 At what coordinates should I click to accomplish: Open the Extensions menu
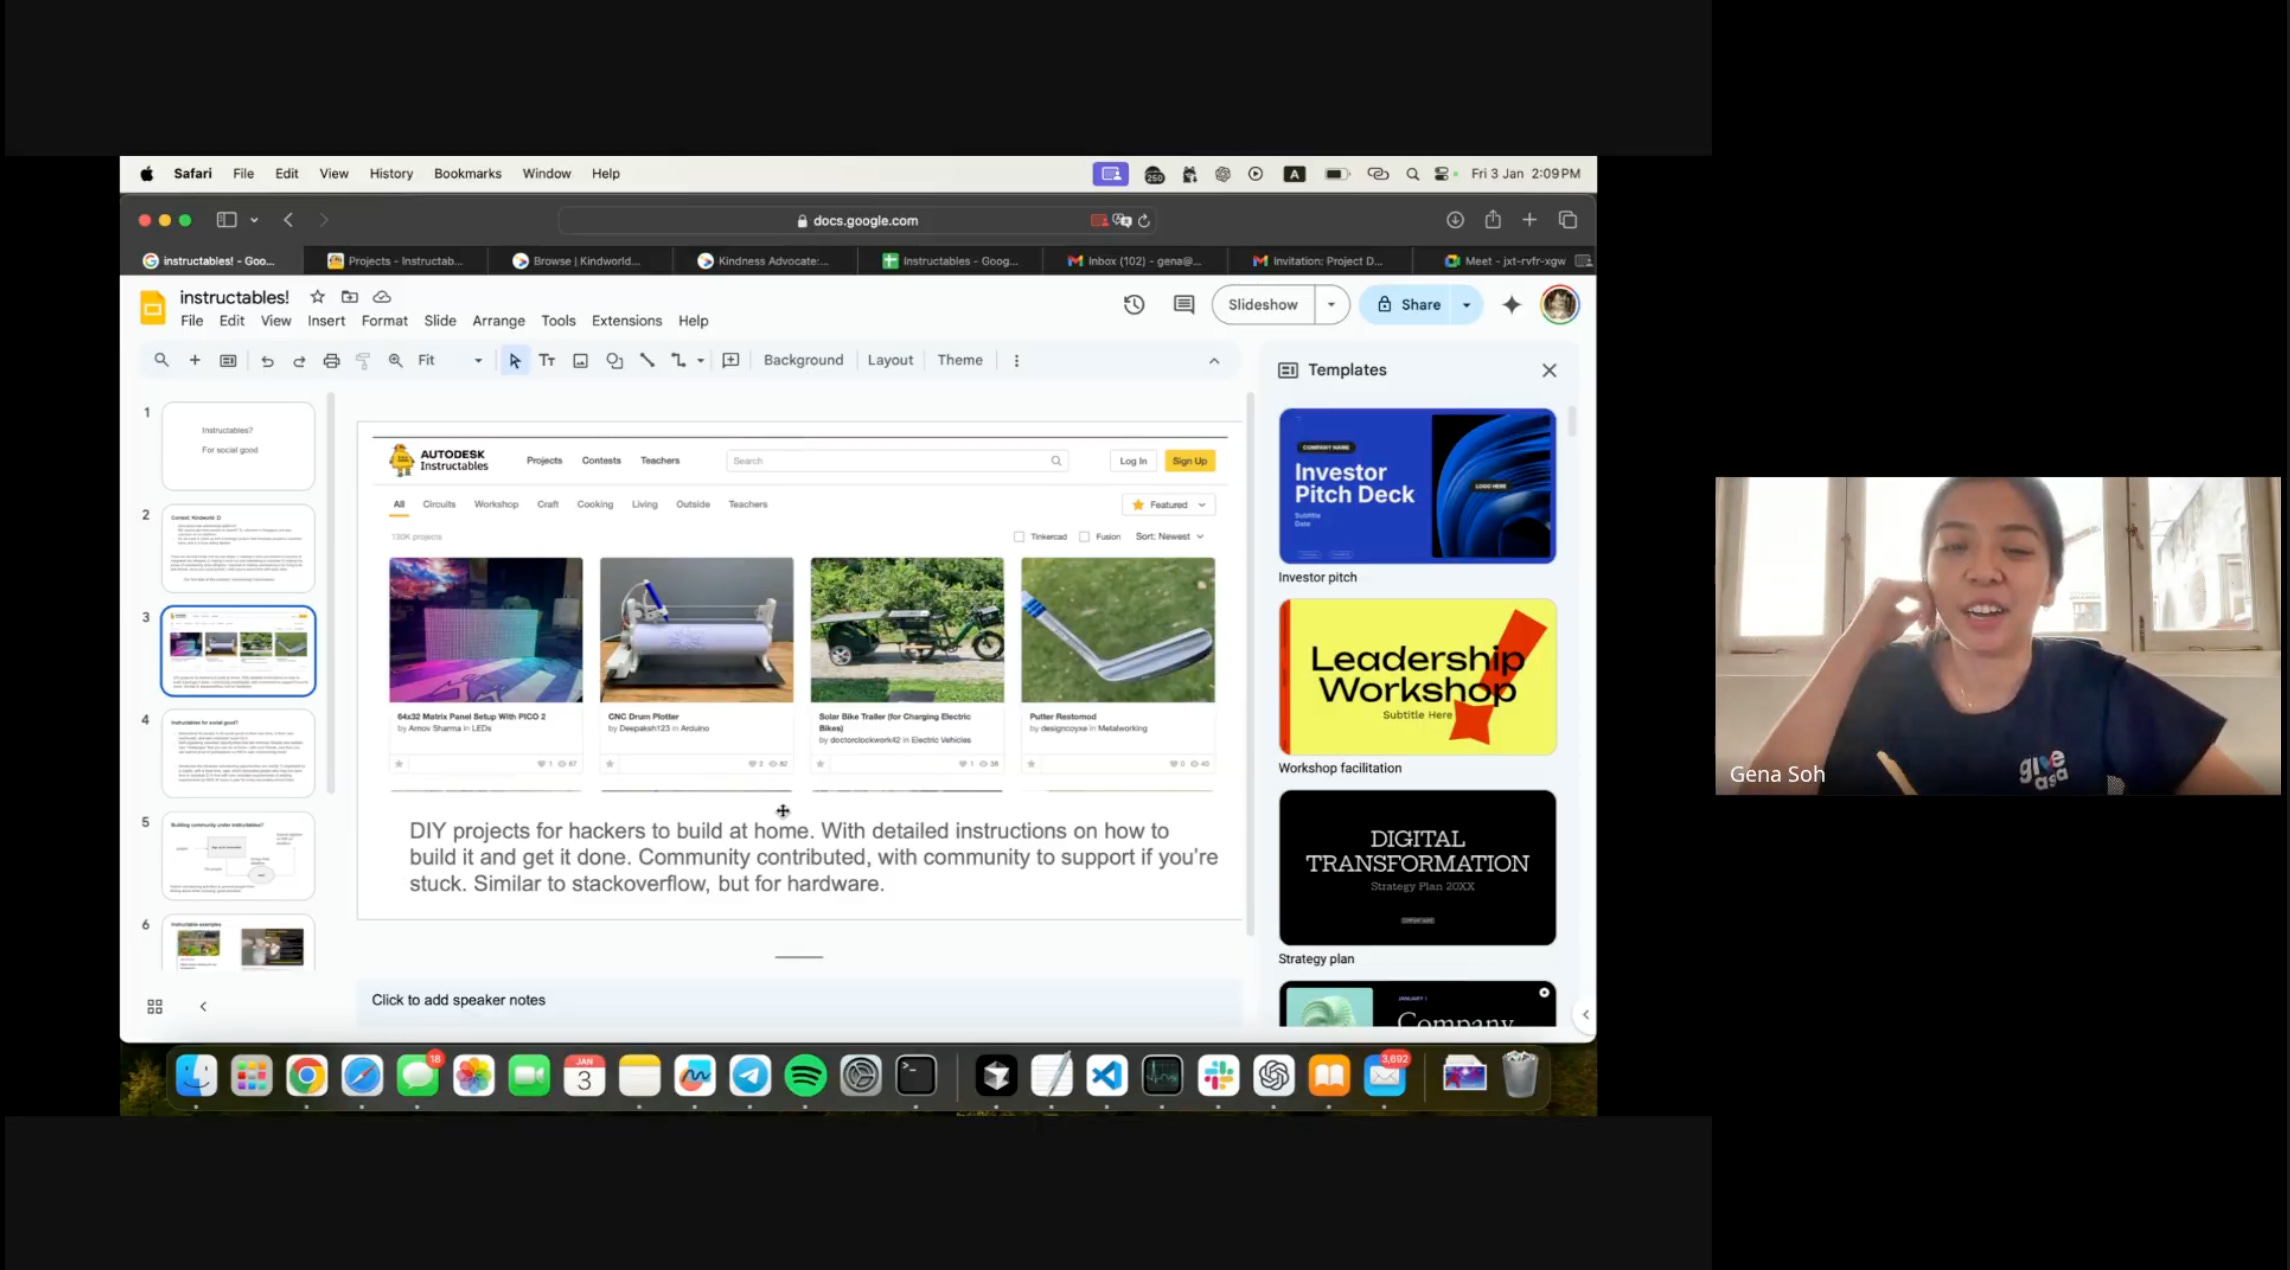[x=626, y=321]
